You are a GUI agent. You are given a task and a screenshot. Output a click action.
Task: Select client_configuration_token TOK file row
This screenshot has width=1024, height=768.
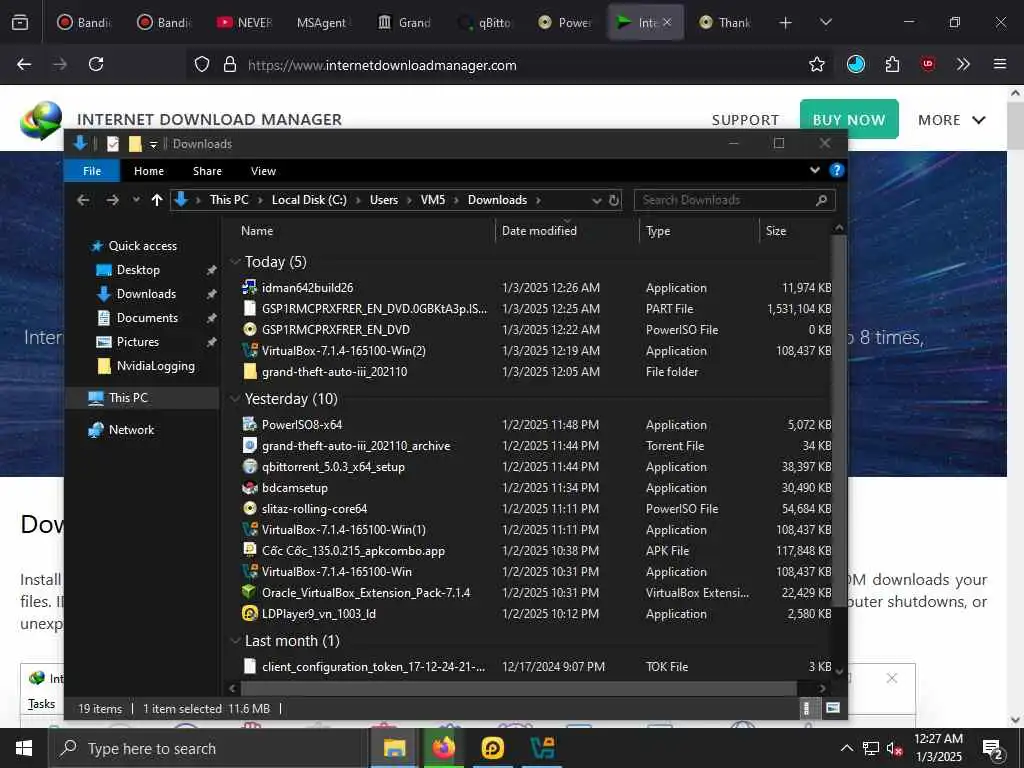(x=536, y=666)
